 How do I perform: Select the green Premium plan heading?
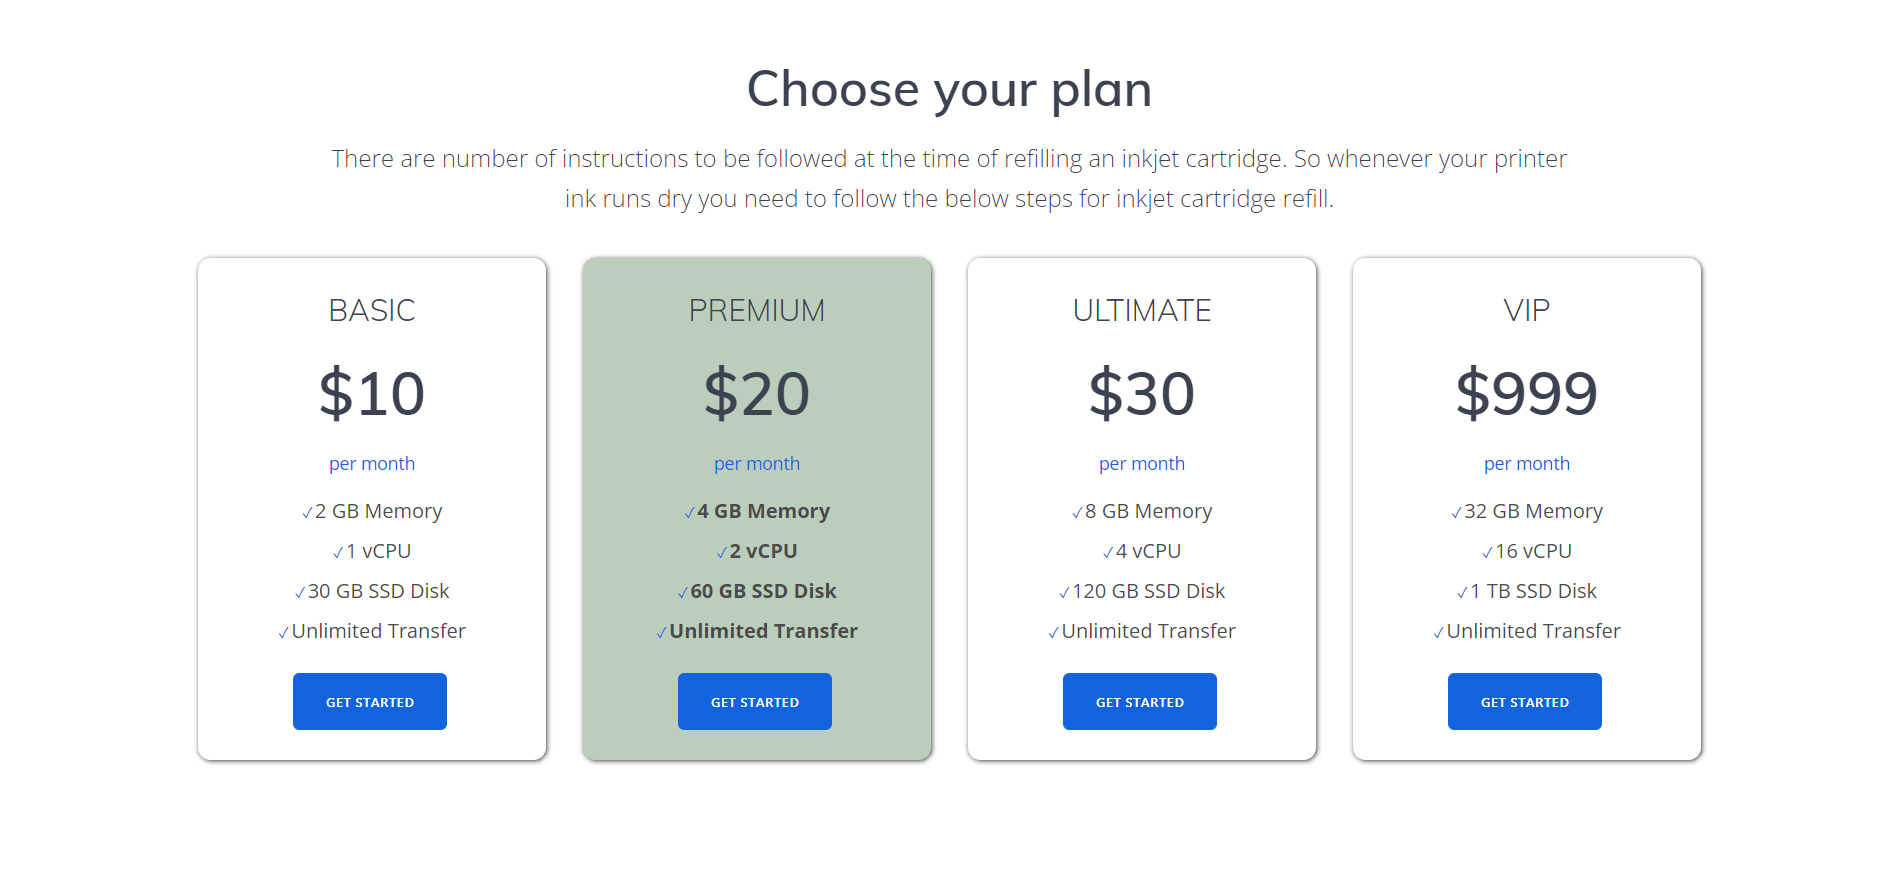click(757, 311)
